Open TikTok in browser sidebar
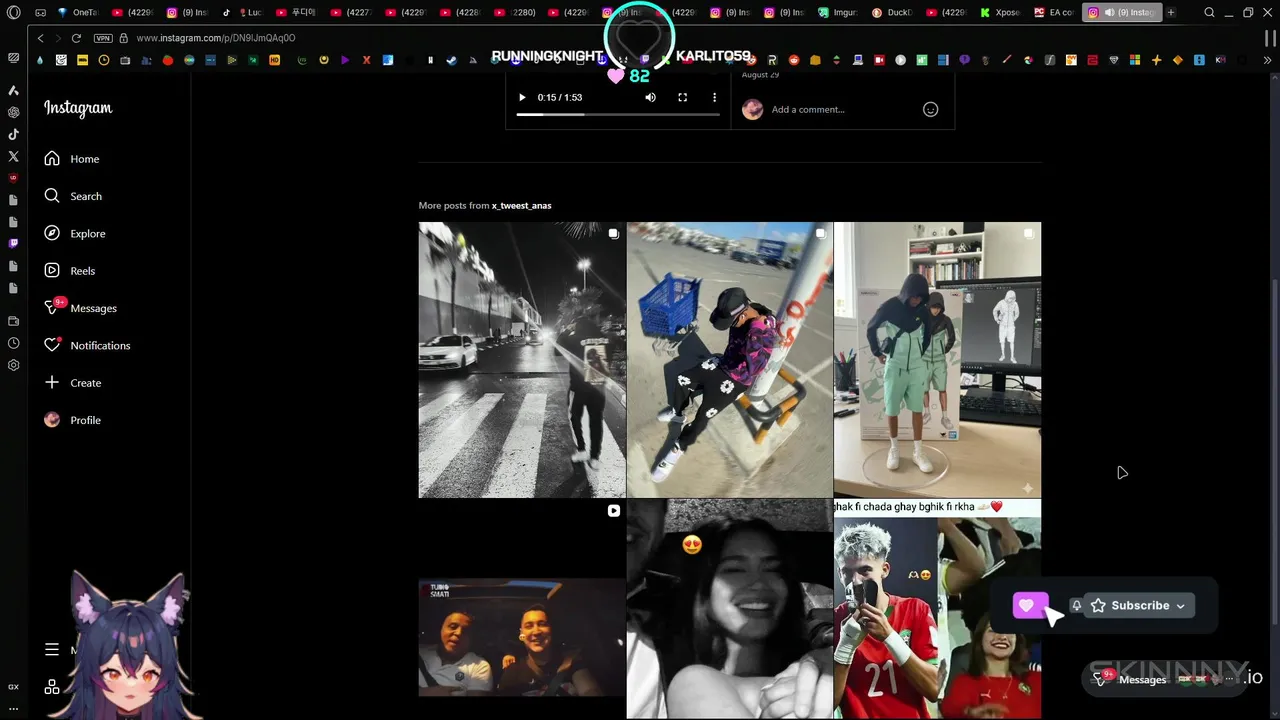Image resolution: width=1280 pixels, height=720 pixels. [13, 134]
